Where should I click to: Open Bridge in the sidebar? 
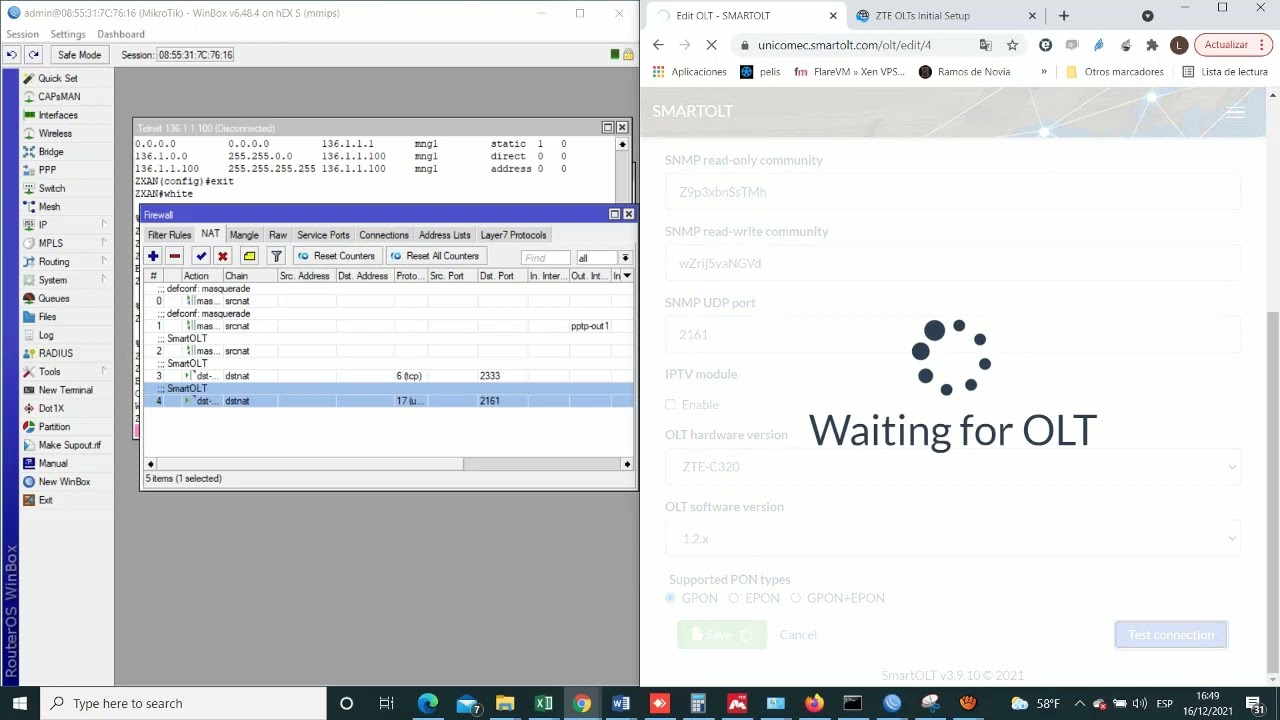51,152
